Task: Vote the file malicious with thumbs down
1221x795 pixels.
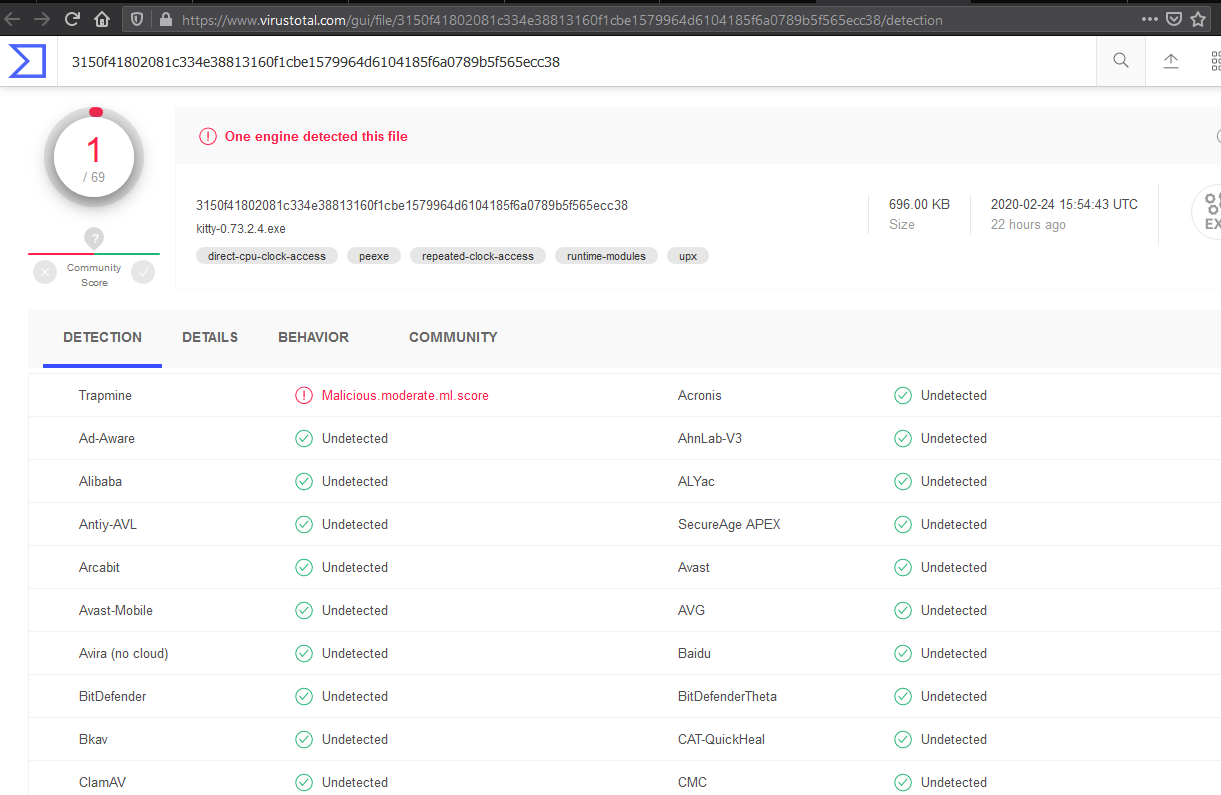Action: 44,271
